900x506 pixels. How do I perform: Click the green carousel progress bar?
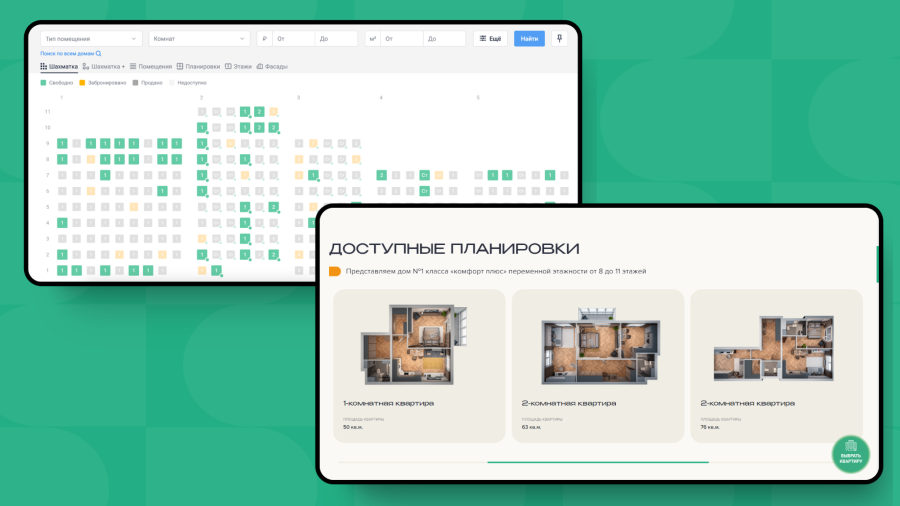[x=598, y=462]
